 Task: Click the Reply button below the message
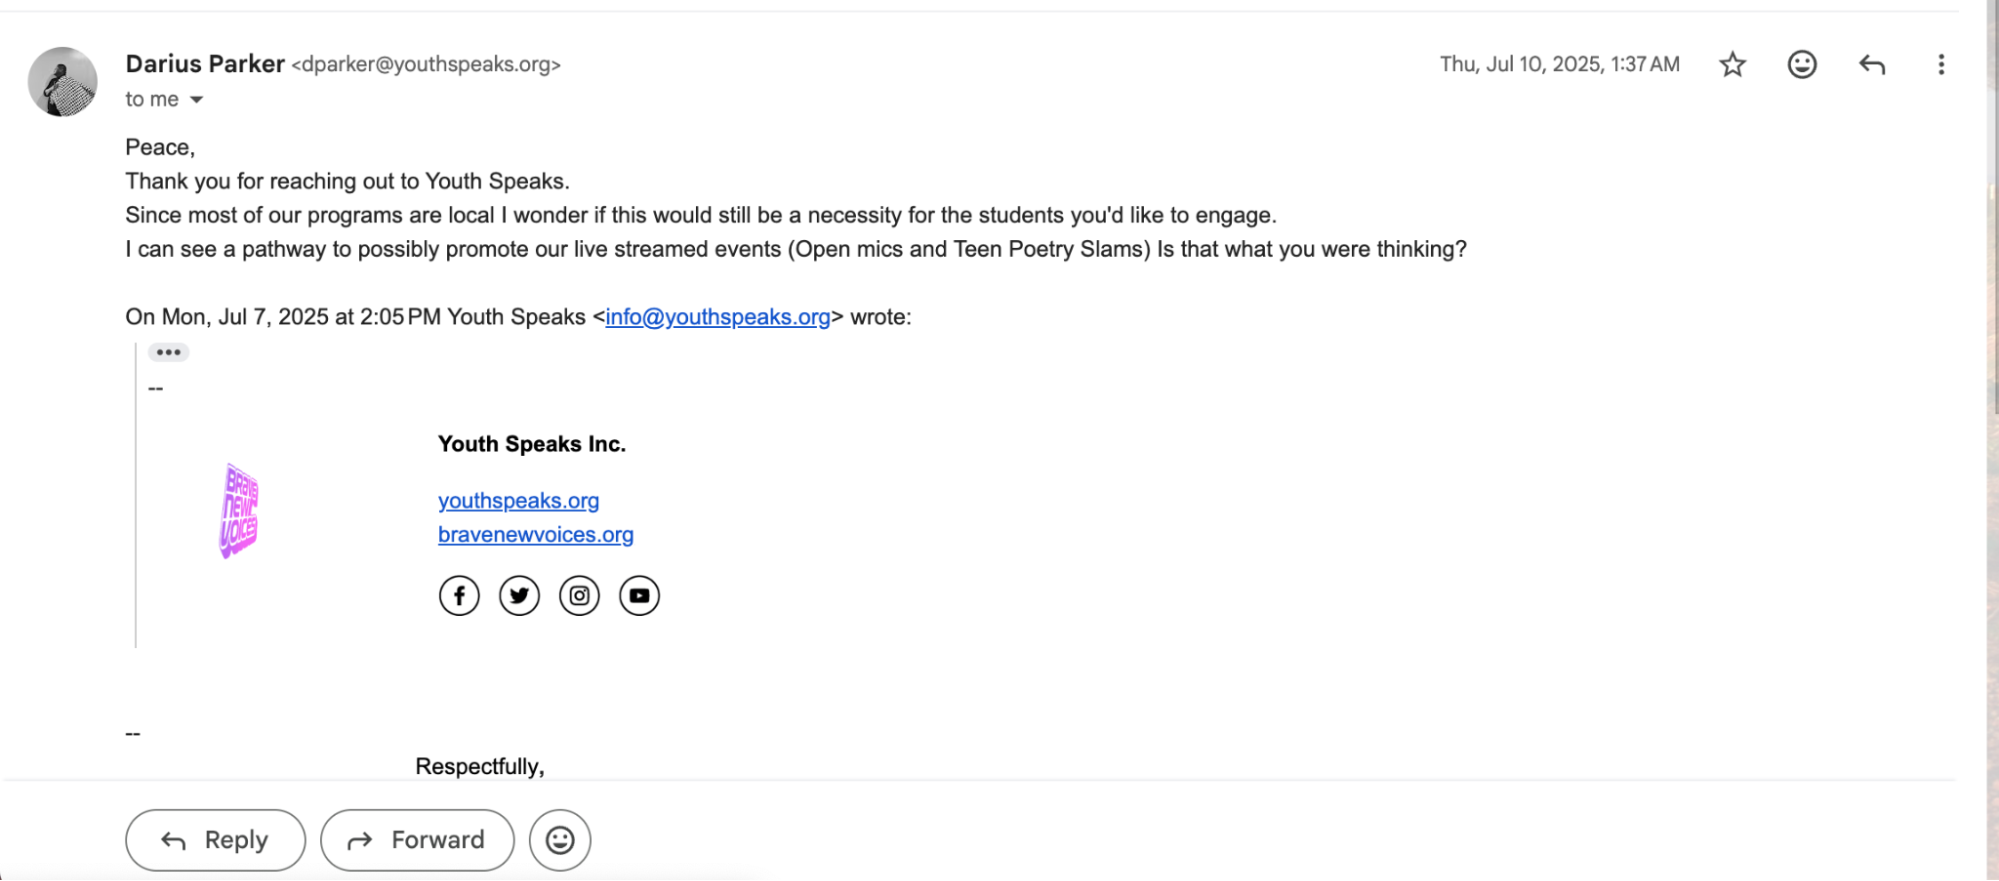coord(215,840)
